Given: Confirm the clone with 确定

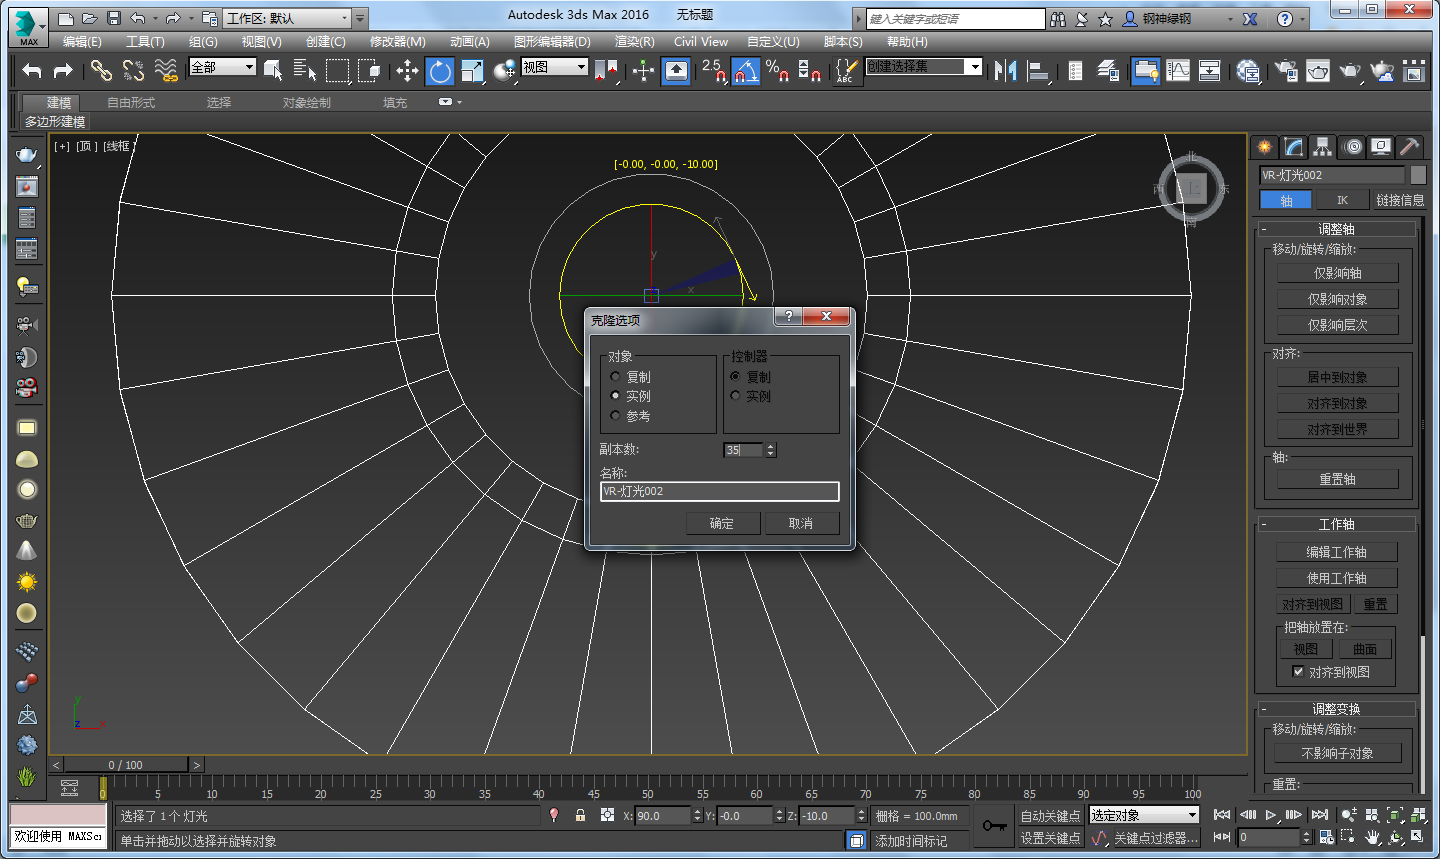Looking at the screenshot, I should click(722, 523).
